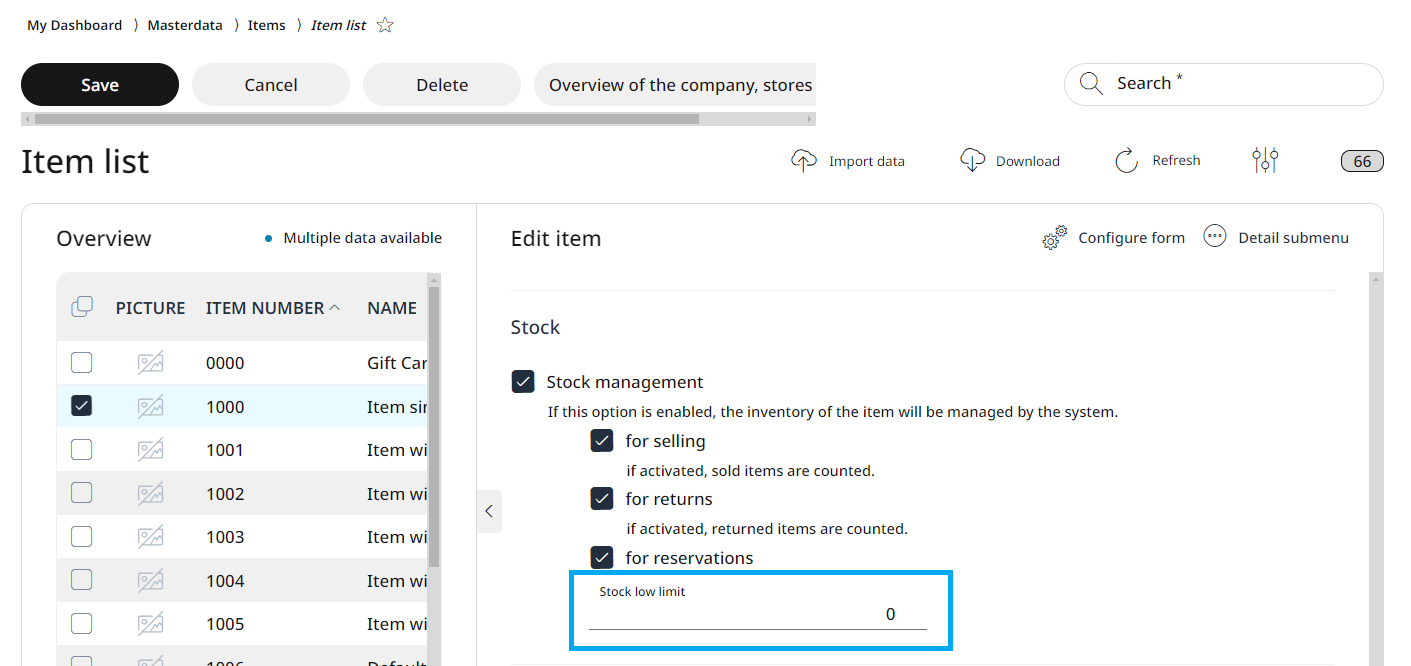Sort by ITEM NUMBER column header

(273, 308)
